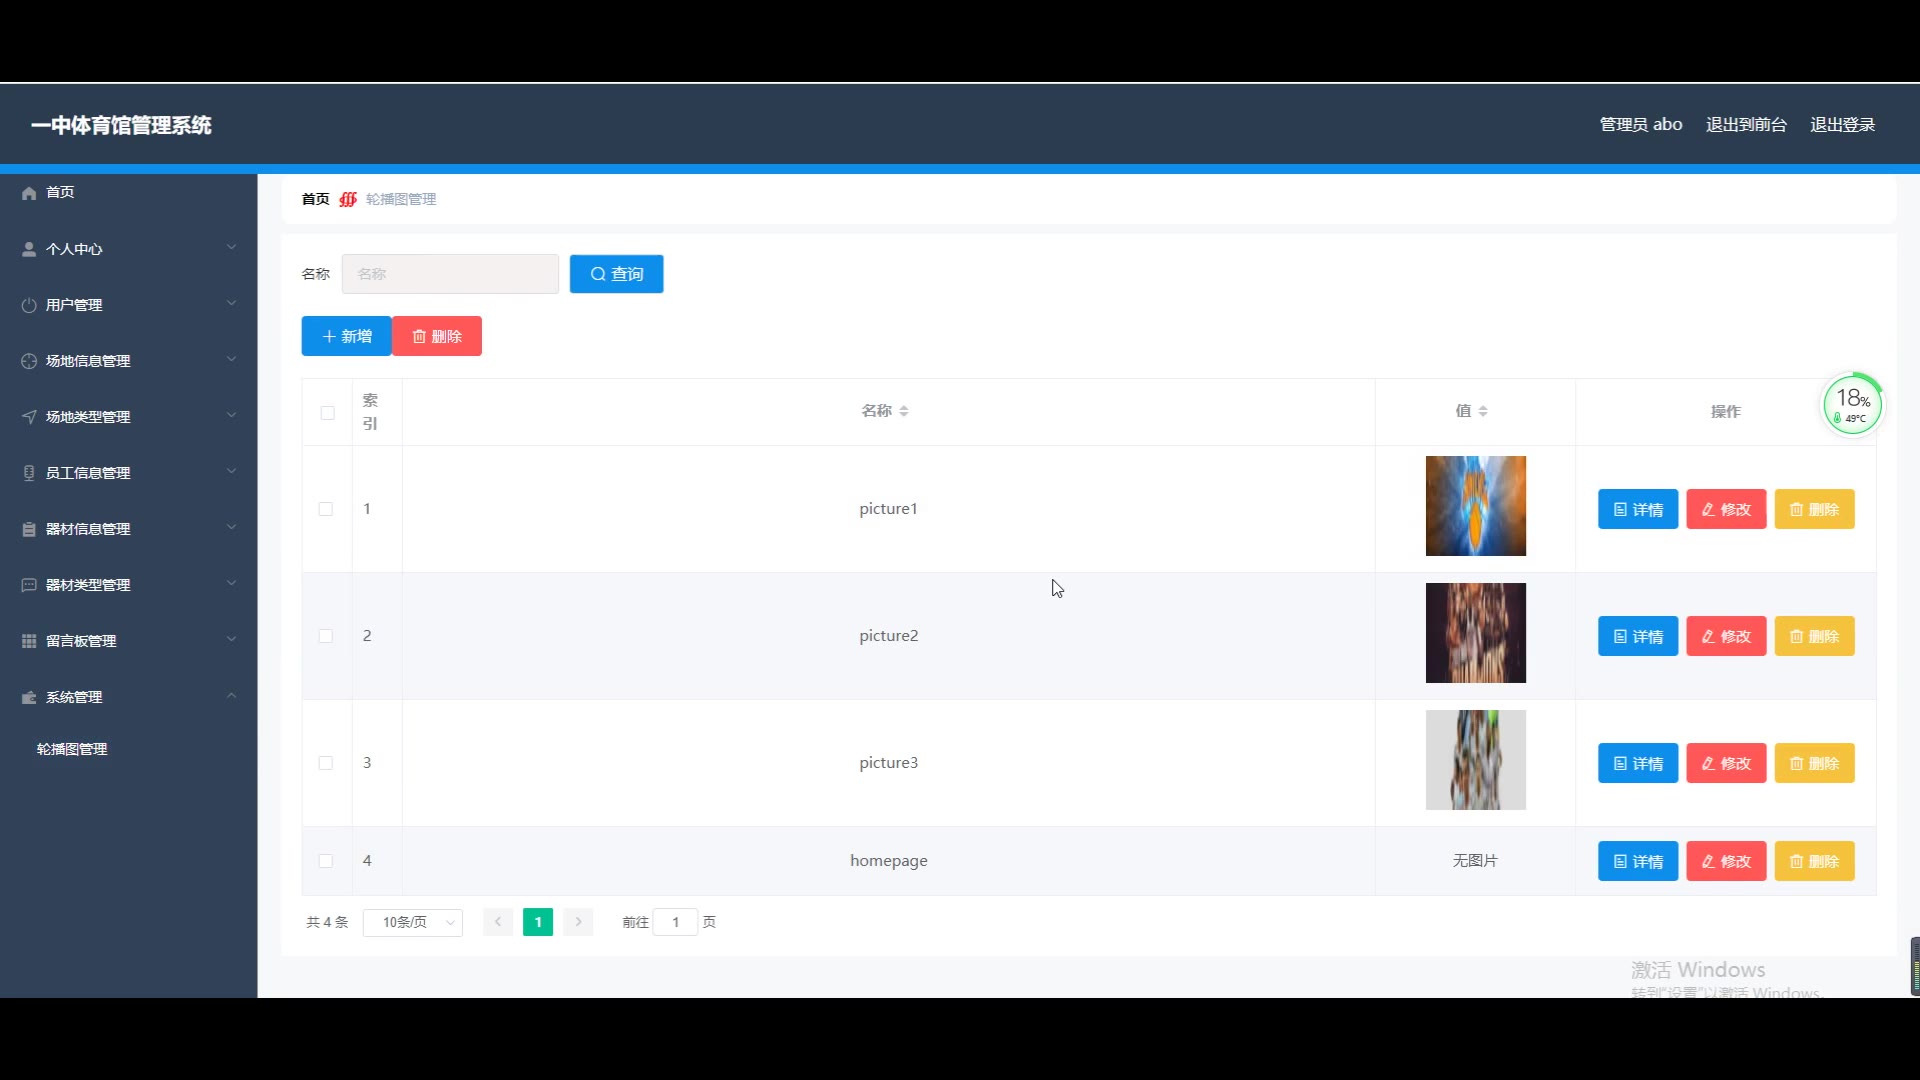Click the sort arrows beside 名称 column
The width and height of the screenshot is (1920, 1080).
(x=904, y=411)
